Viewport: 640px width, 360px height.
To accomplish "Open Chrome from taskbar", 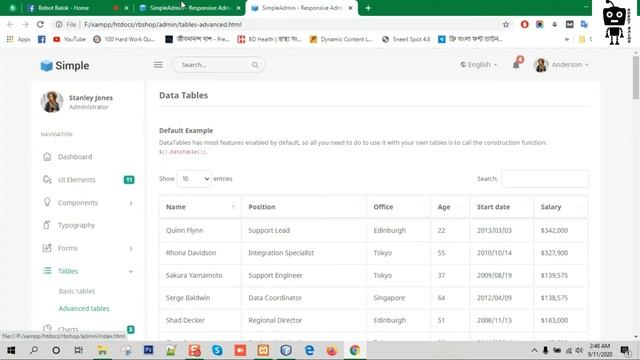I will (355, 350).
